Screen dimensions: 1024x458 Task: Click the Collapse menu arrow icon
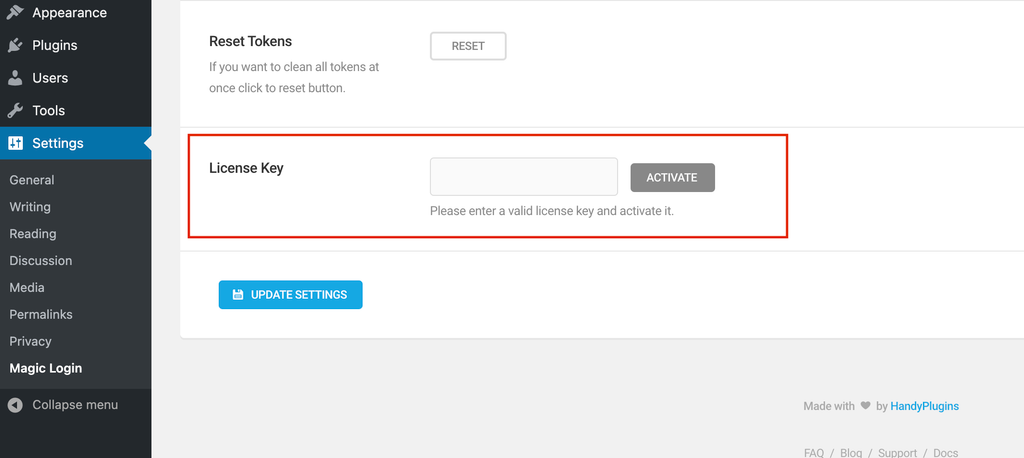(15, 405)
